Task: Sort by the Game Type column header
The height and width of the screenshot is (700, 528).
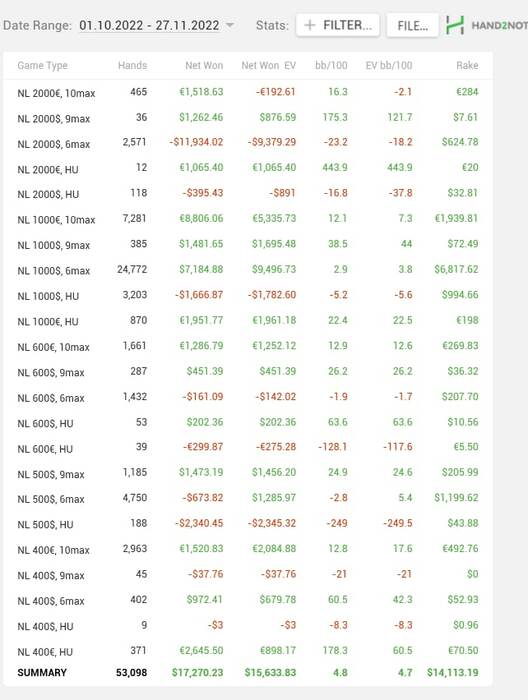Action: tap(42, 66)
